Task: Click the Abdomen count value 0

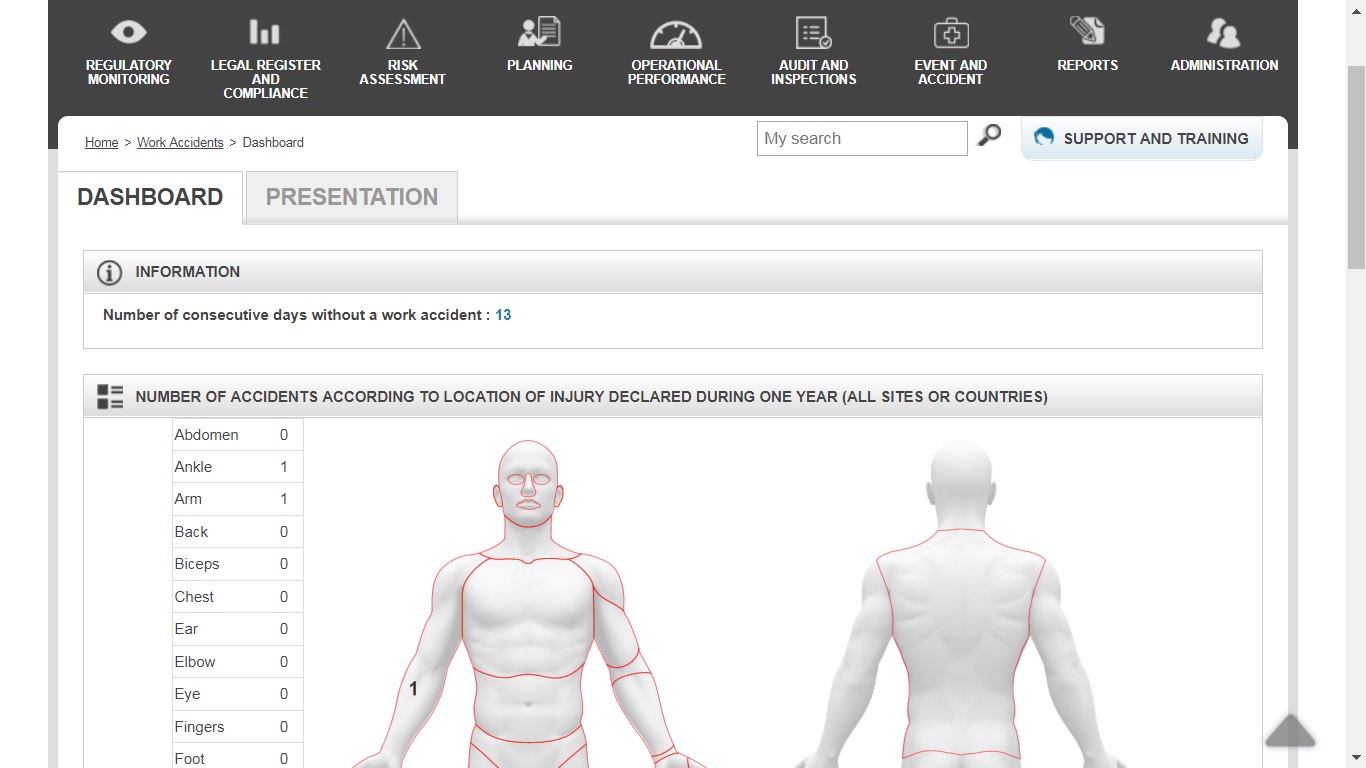Action: tap(284, 435)
